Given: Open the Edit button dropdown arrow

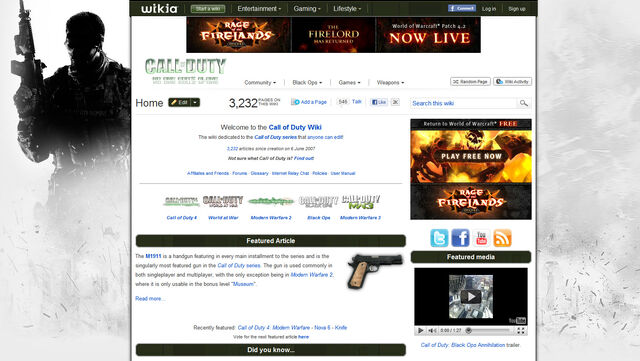Looking at the screenshot, I should tap(196, 103).
